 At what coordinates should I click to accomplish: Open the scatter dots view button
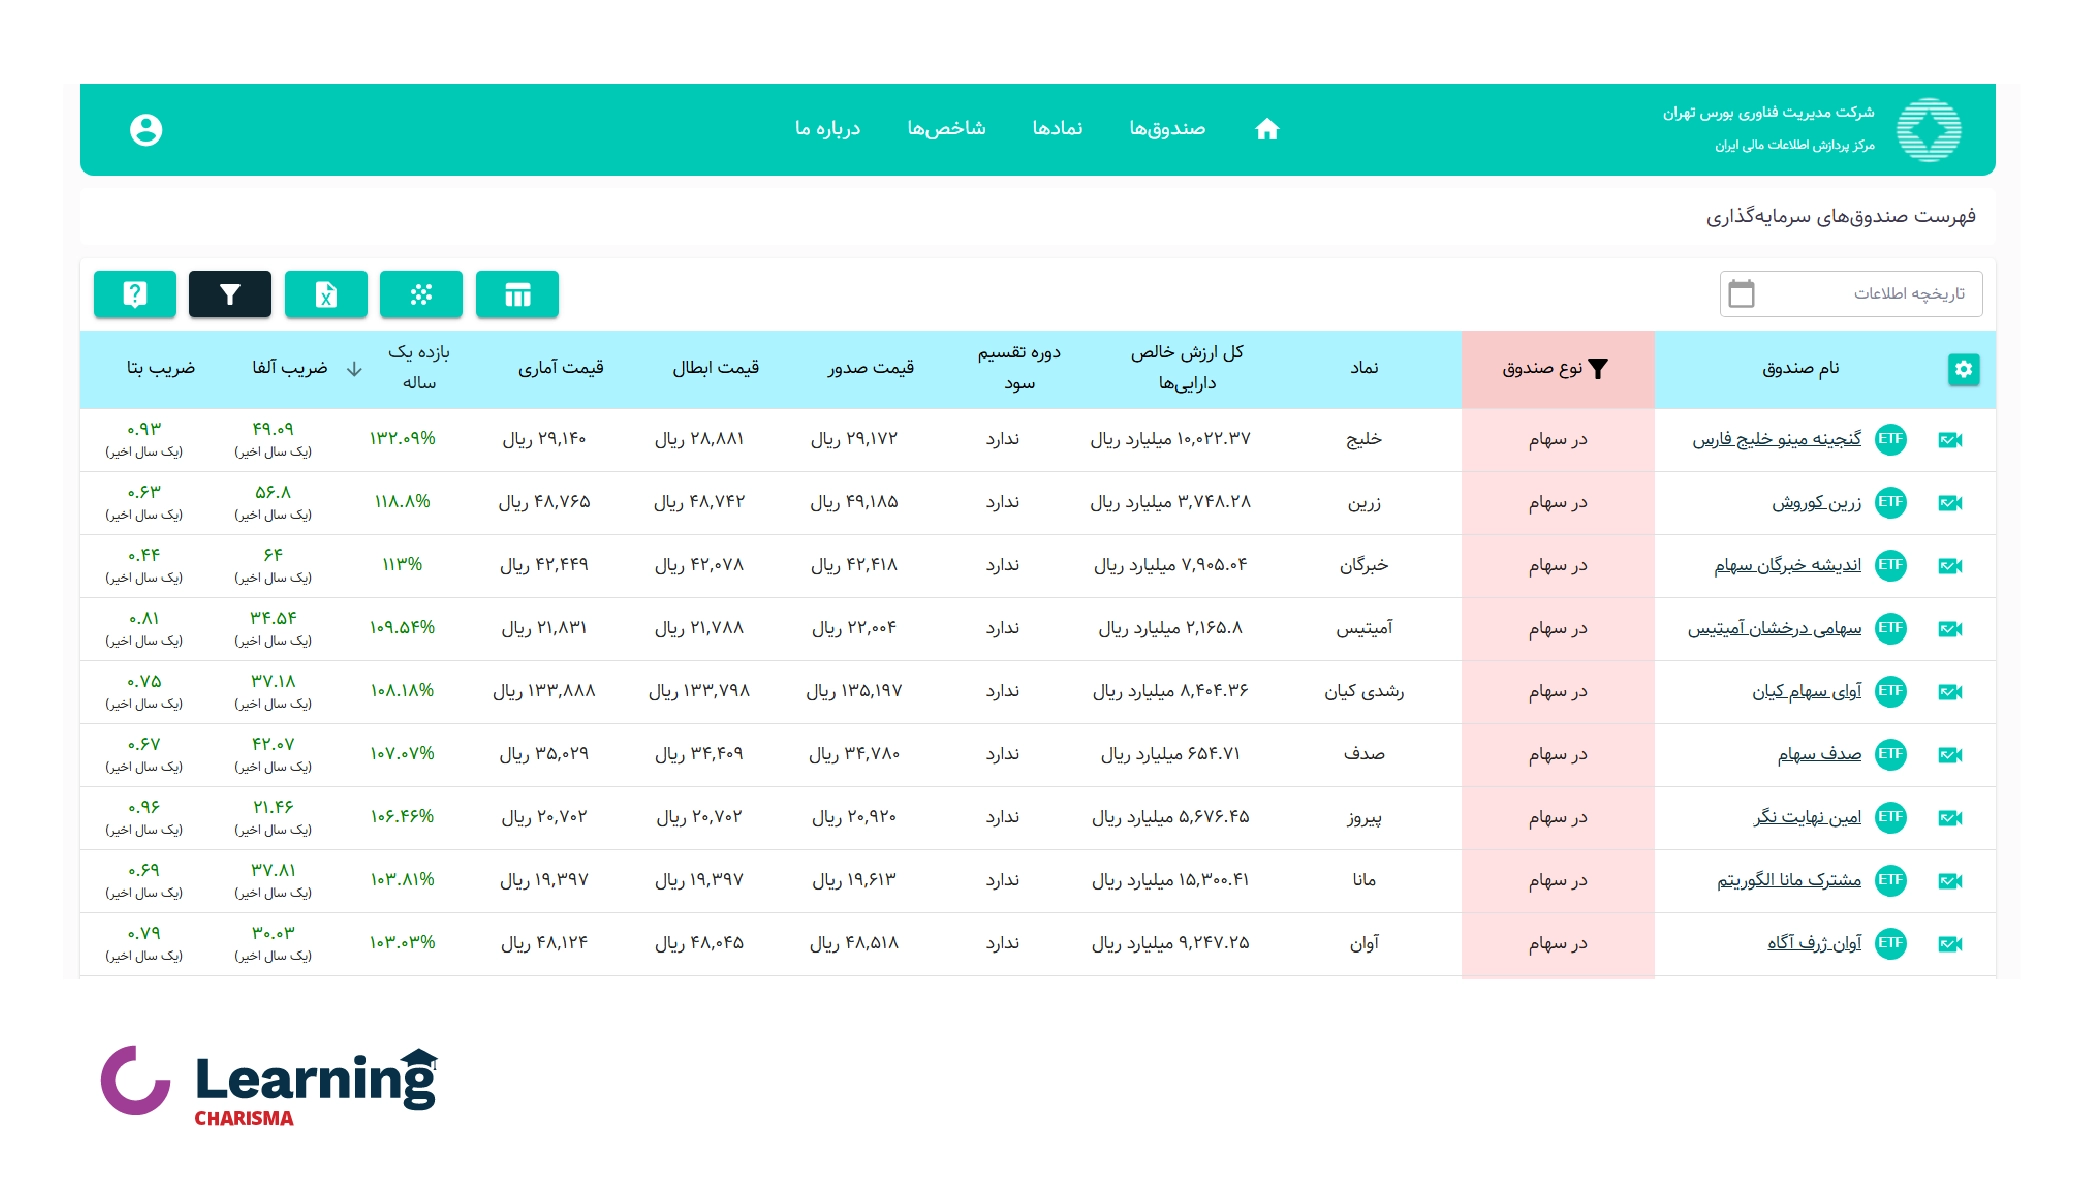pos(421,294)
